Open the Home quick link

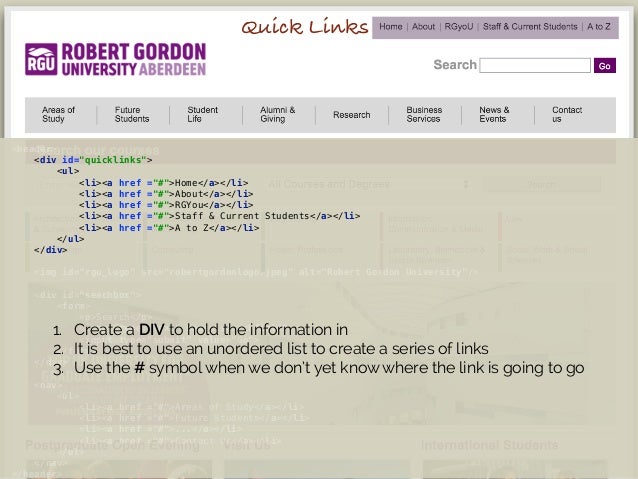tap(391, 27)
